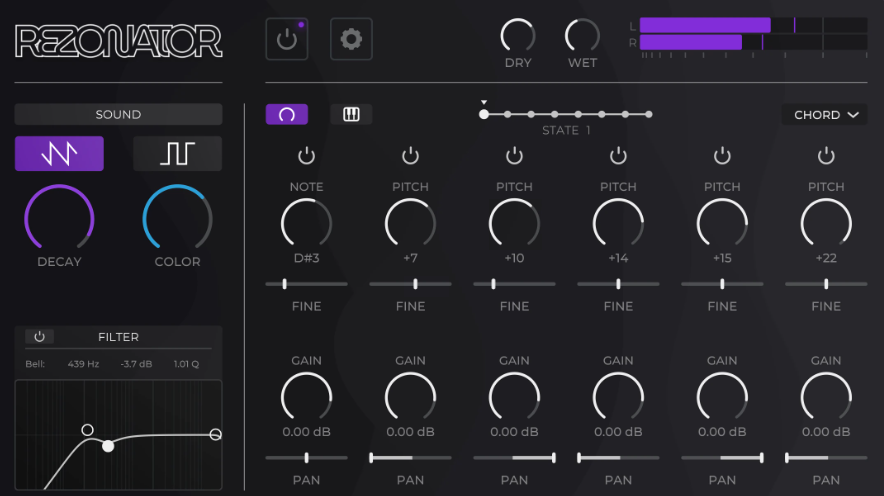Screen dimensions: 884x496
Task: Click the PAN slider in the +7 column
Action: (410, 458)
